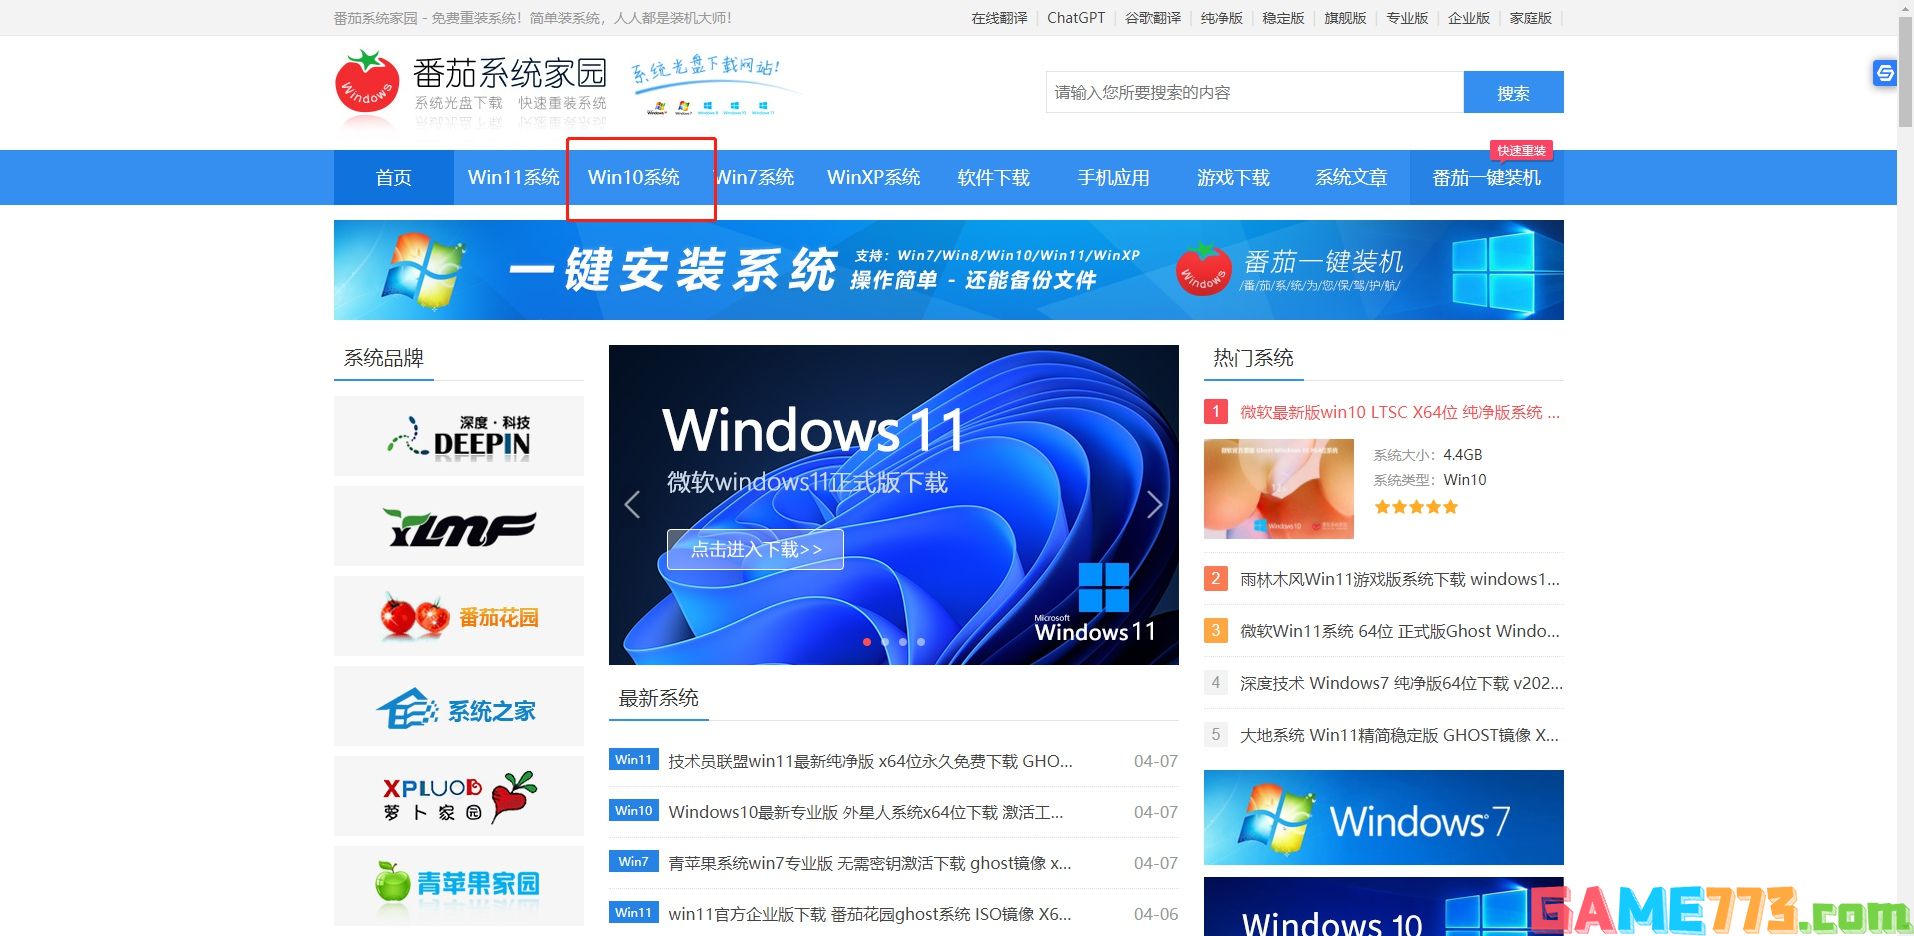Click 点击进入下载>> button on banner
Viewport: 1914px width, 936px height.
755,549
